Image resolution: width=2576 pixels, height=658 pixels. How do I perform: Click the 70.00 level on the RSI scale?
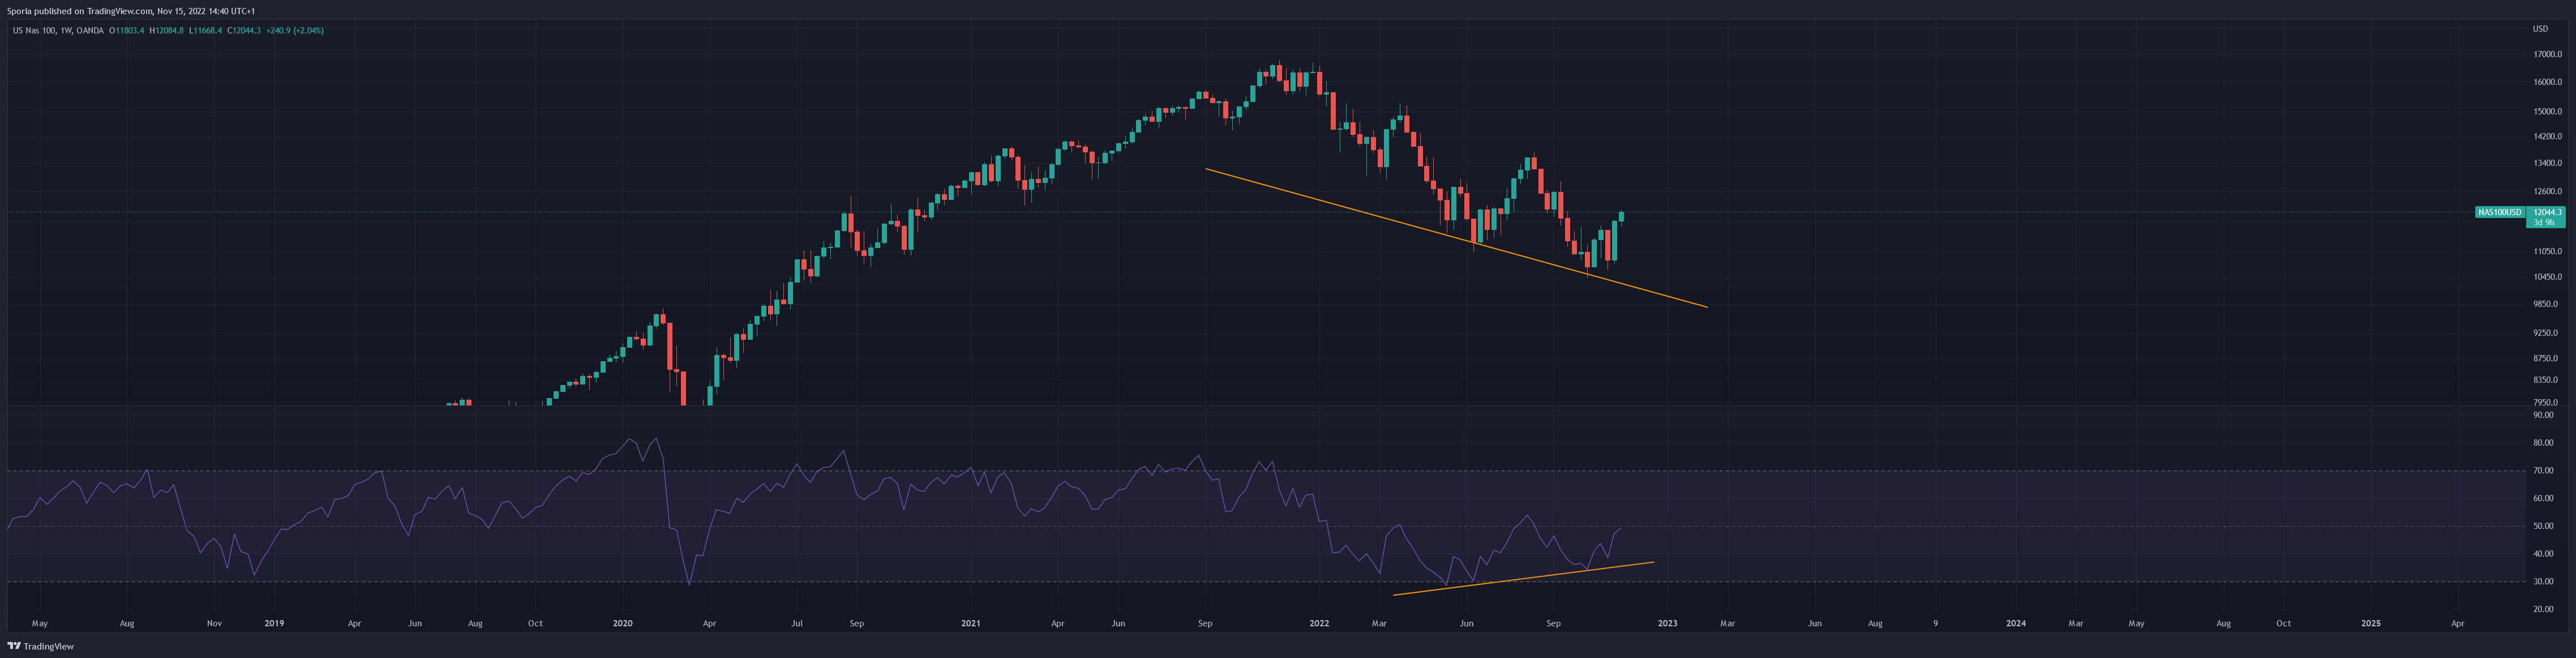click(x=2542, y=471)
